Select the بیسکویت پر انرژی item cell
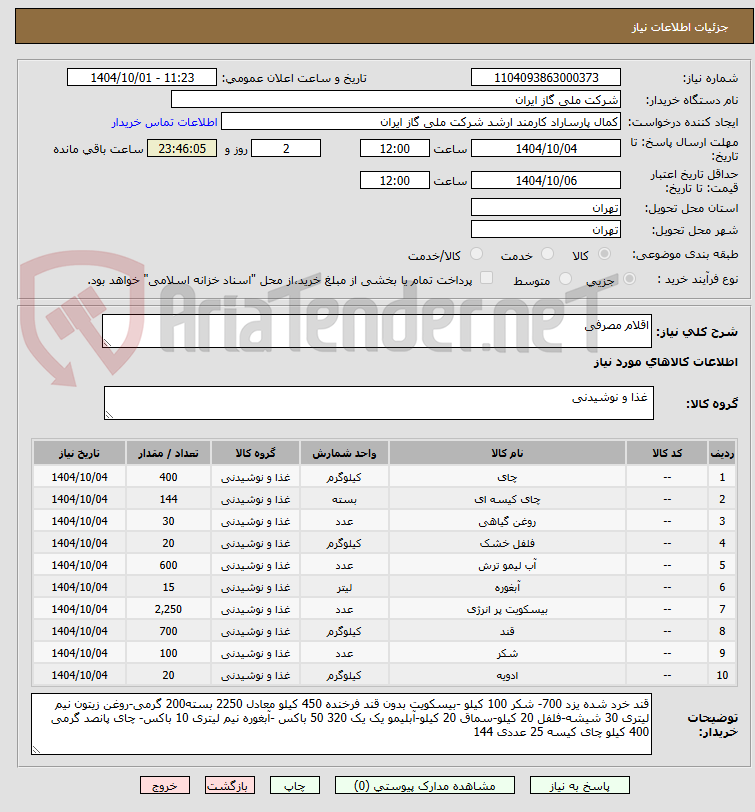755x812 pixels. click(x=507, y=609)
